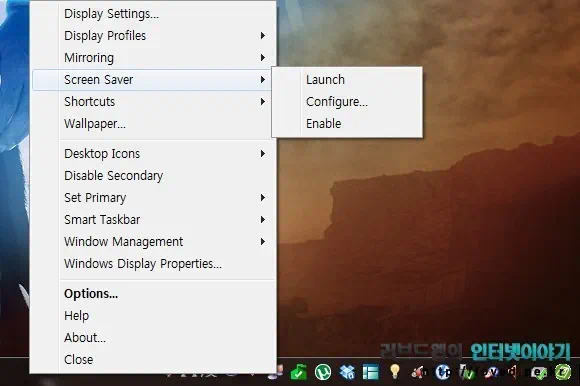Open the Wallpaper dialog entry
Image resolution: width=580 pixels, height=386 pixels.
pos(153,123)
